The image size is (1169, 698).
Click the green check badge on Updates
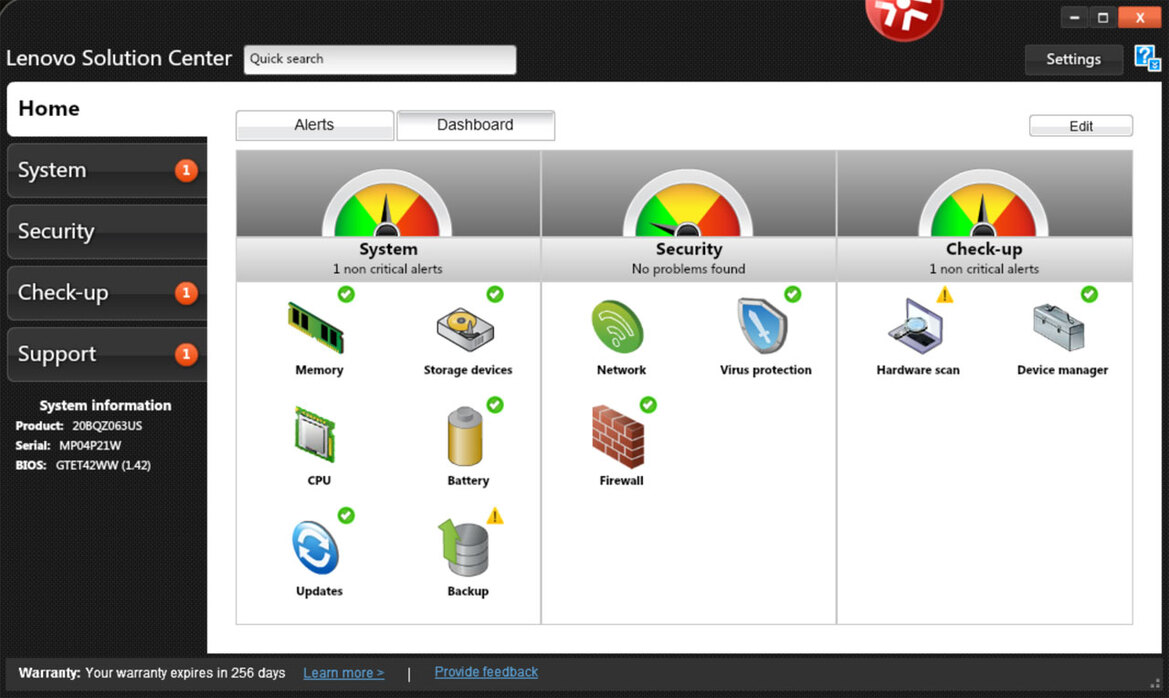coord(346,515)
